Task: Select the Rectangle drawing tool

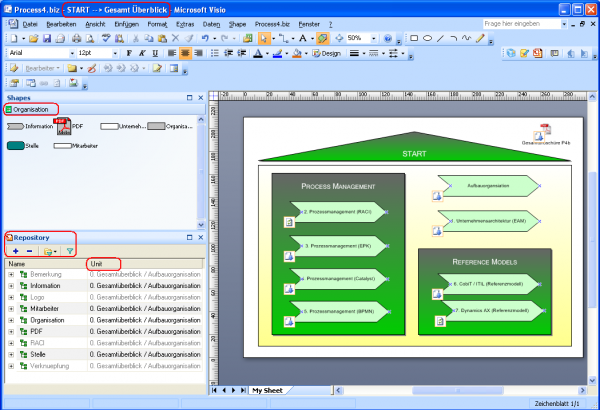Action: coord(414,37)
